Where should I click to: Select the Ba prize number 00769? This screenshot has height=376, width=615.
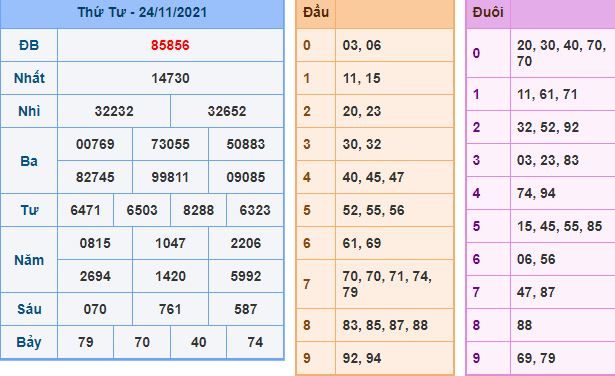(x=95, y=144)
